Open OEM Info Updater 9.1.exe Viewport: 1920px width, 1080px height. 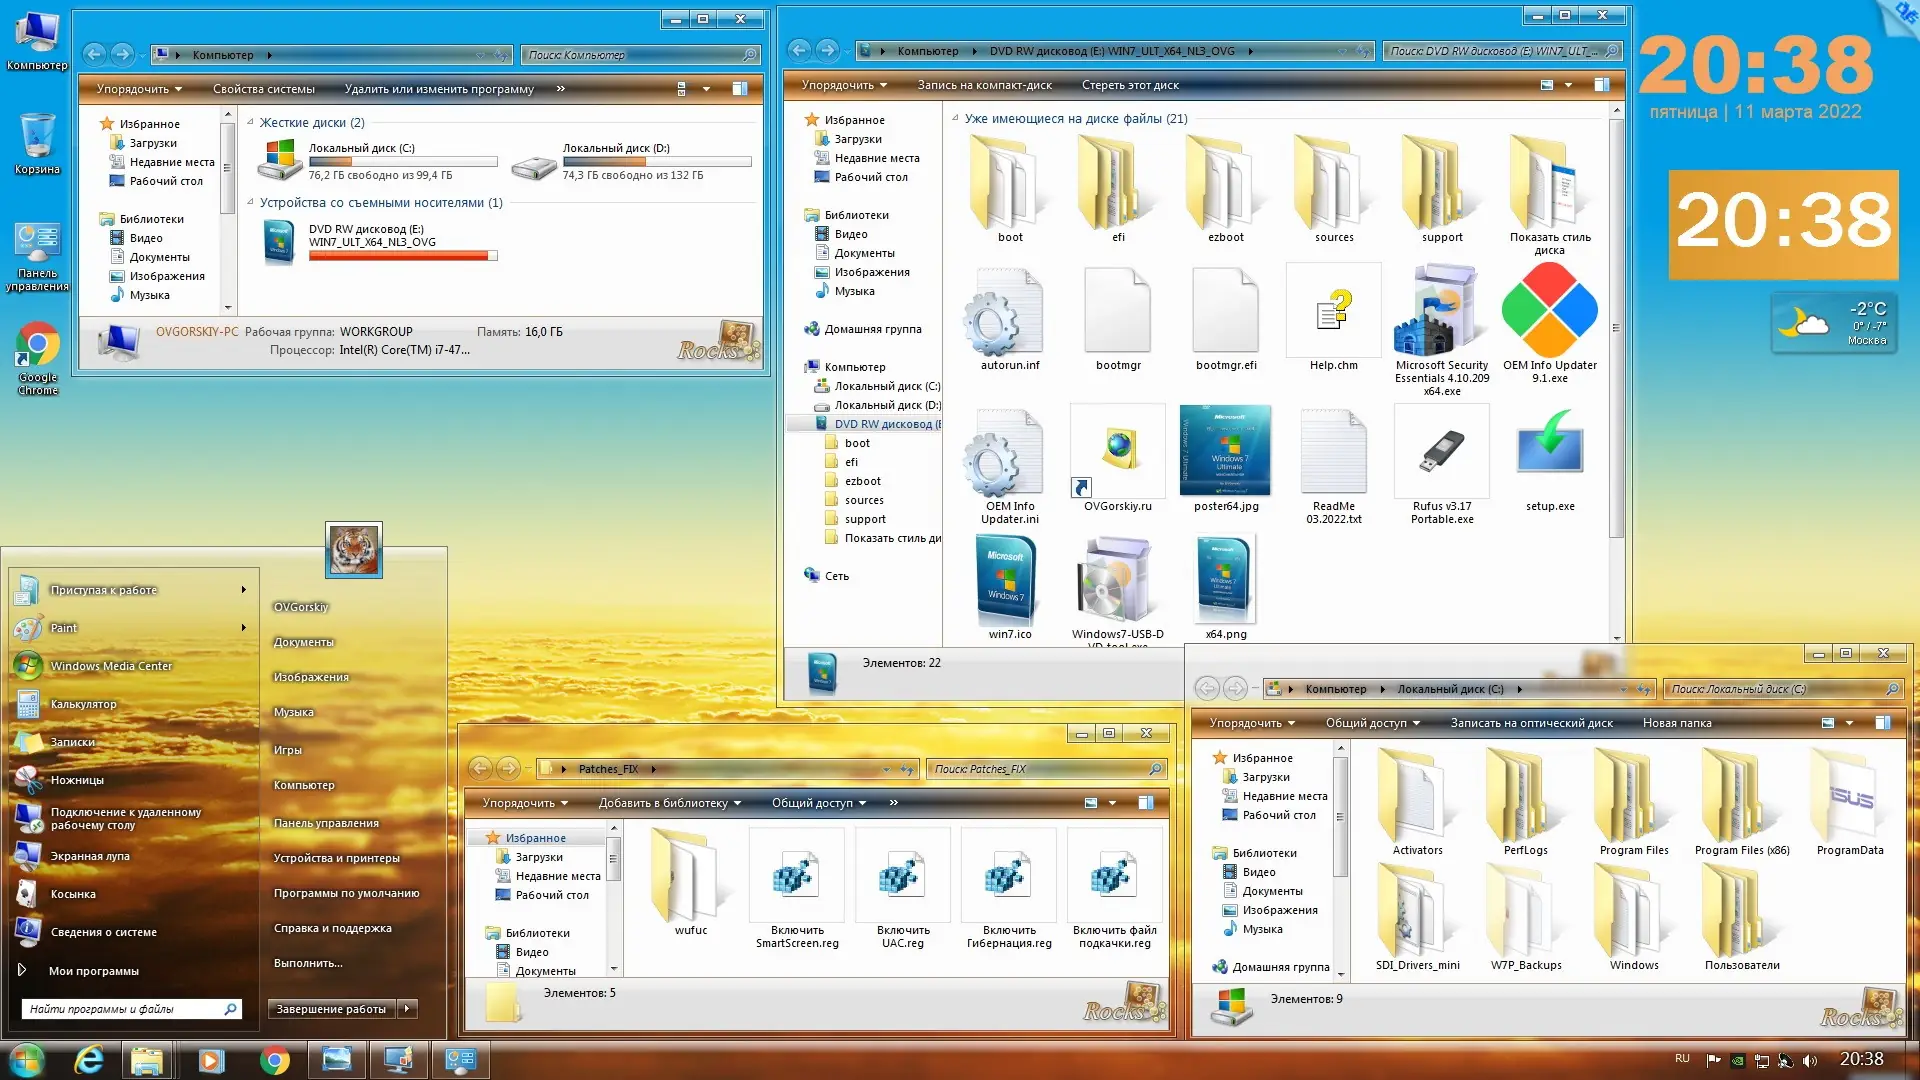click(1549, 312)
